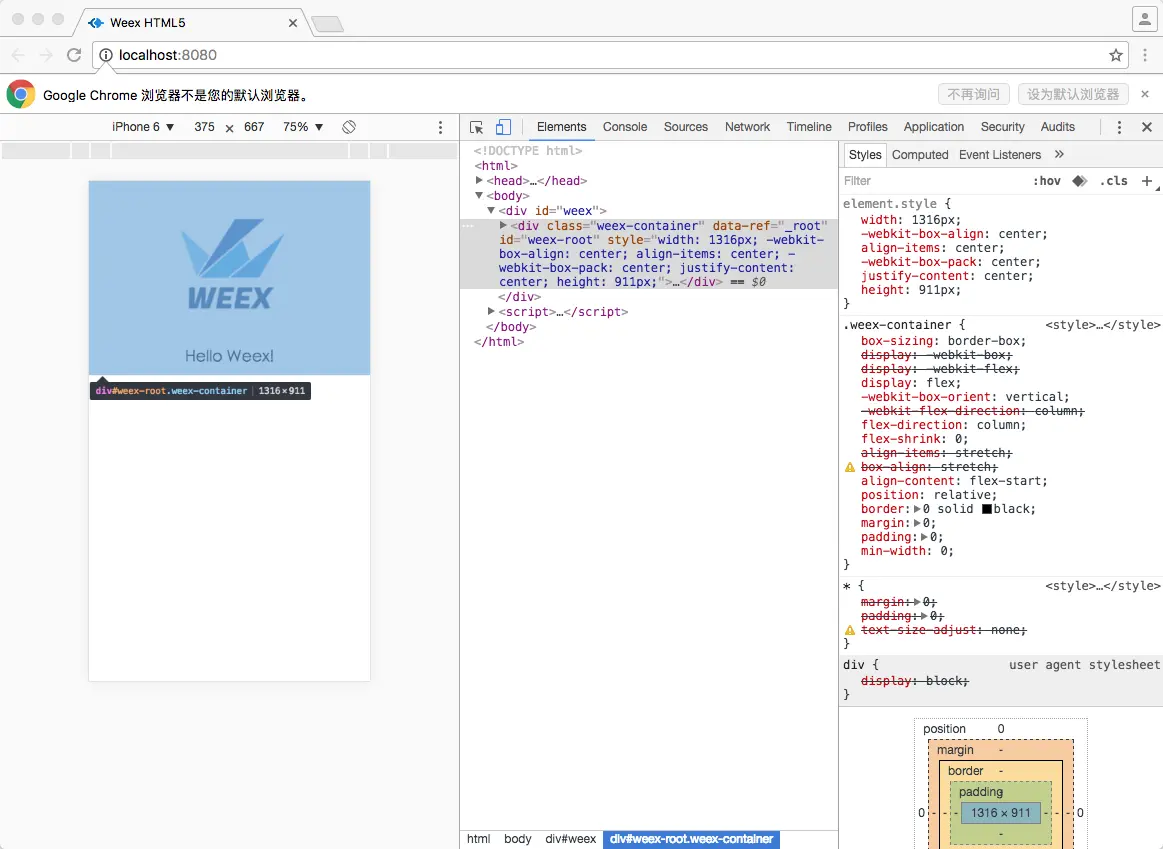Click the inspect element picker icon
The width and height of the screenshot is (1163, 849).
point(477,128)
